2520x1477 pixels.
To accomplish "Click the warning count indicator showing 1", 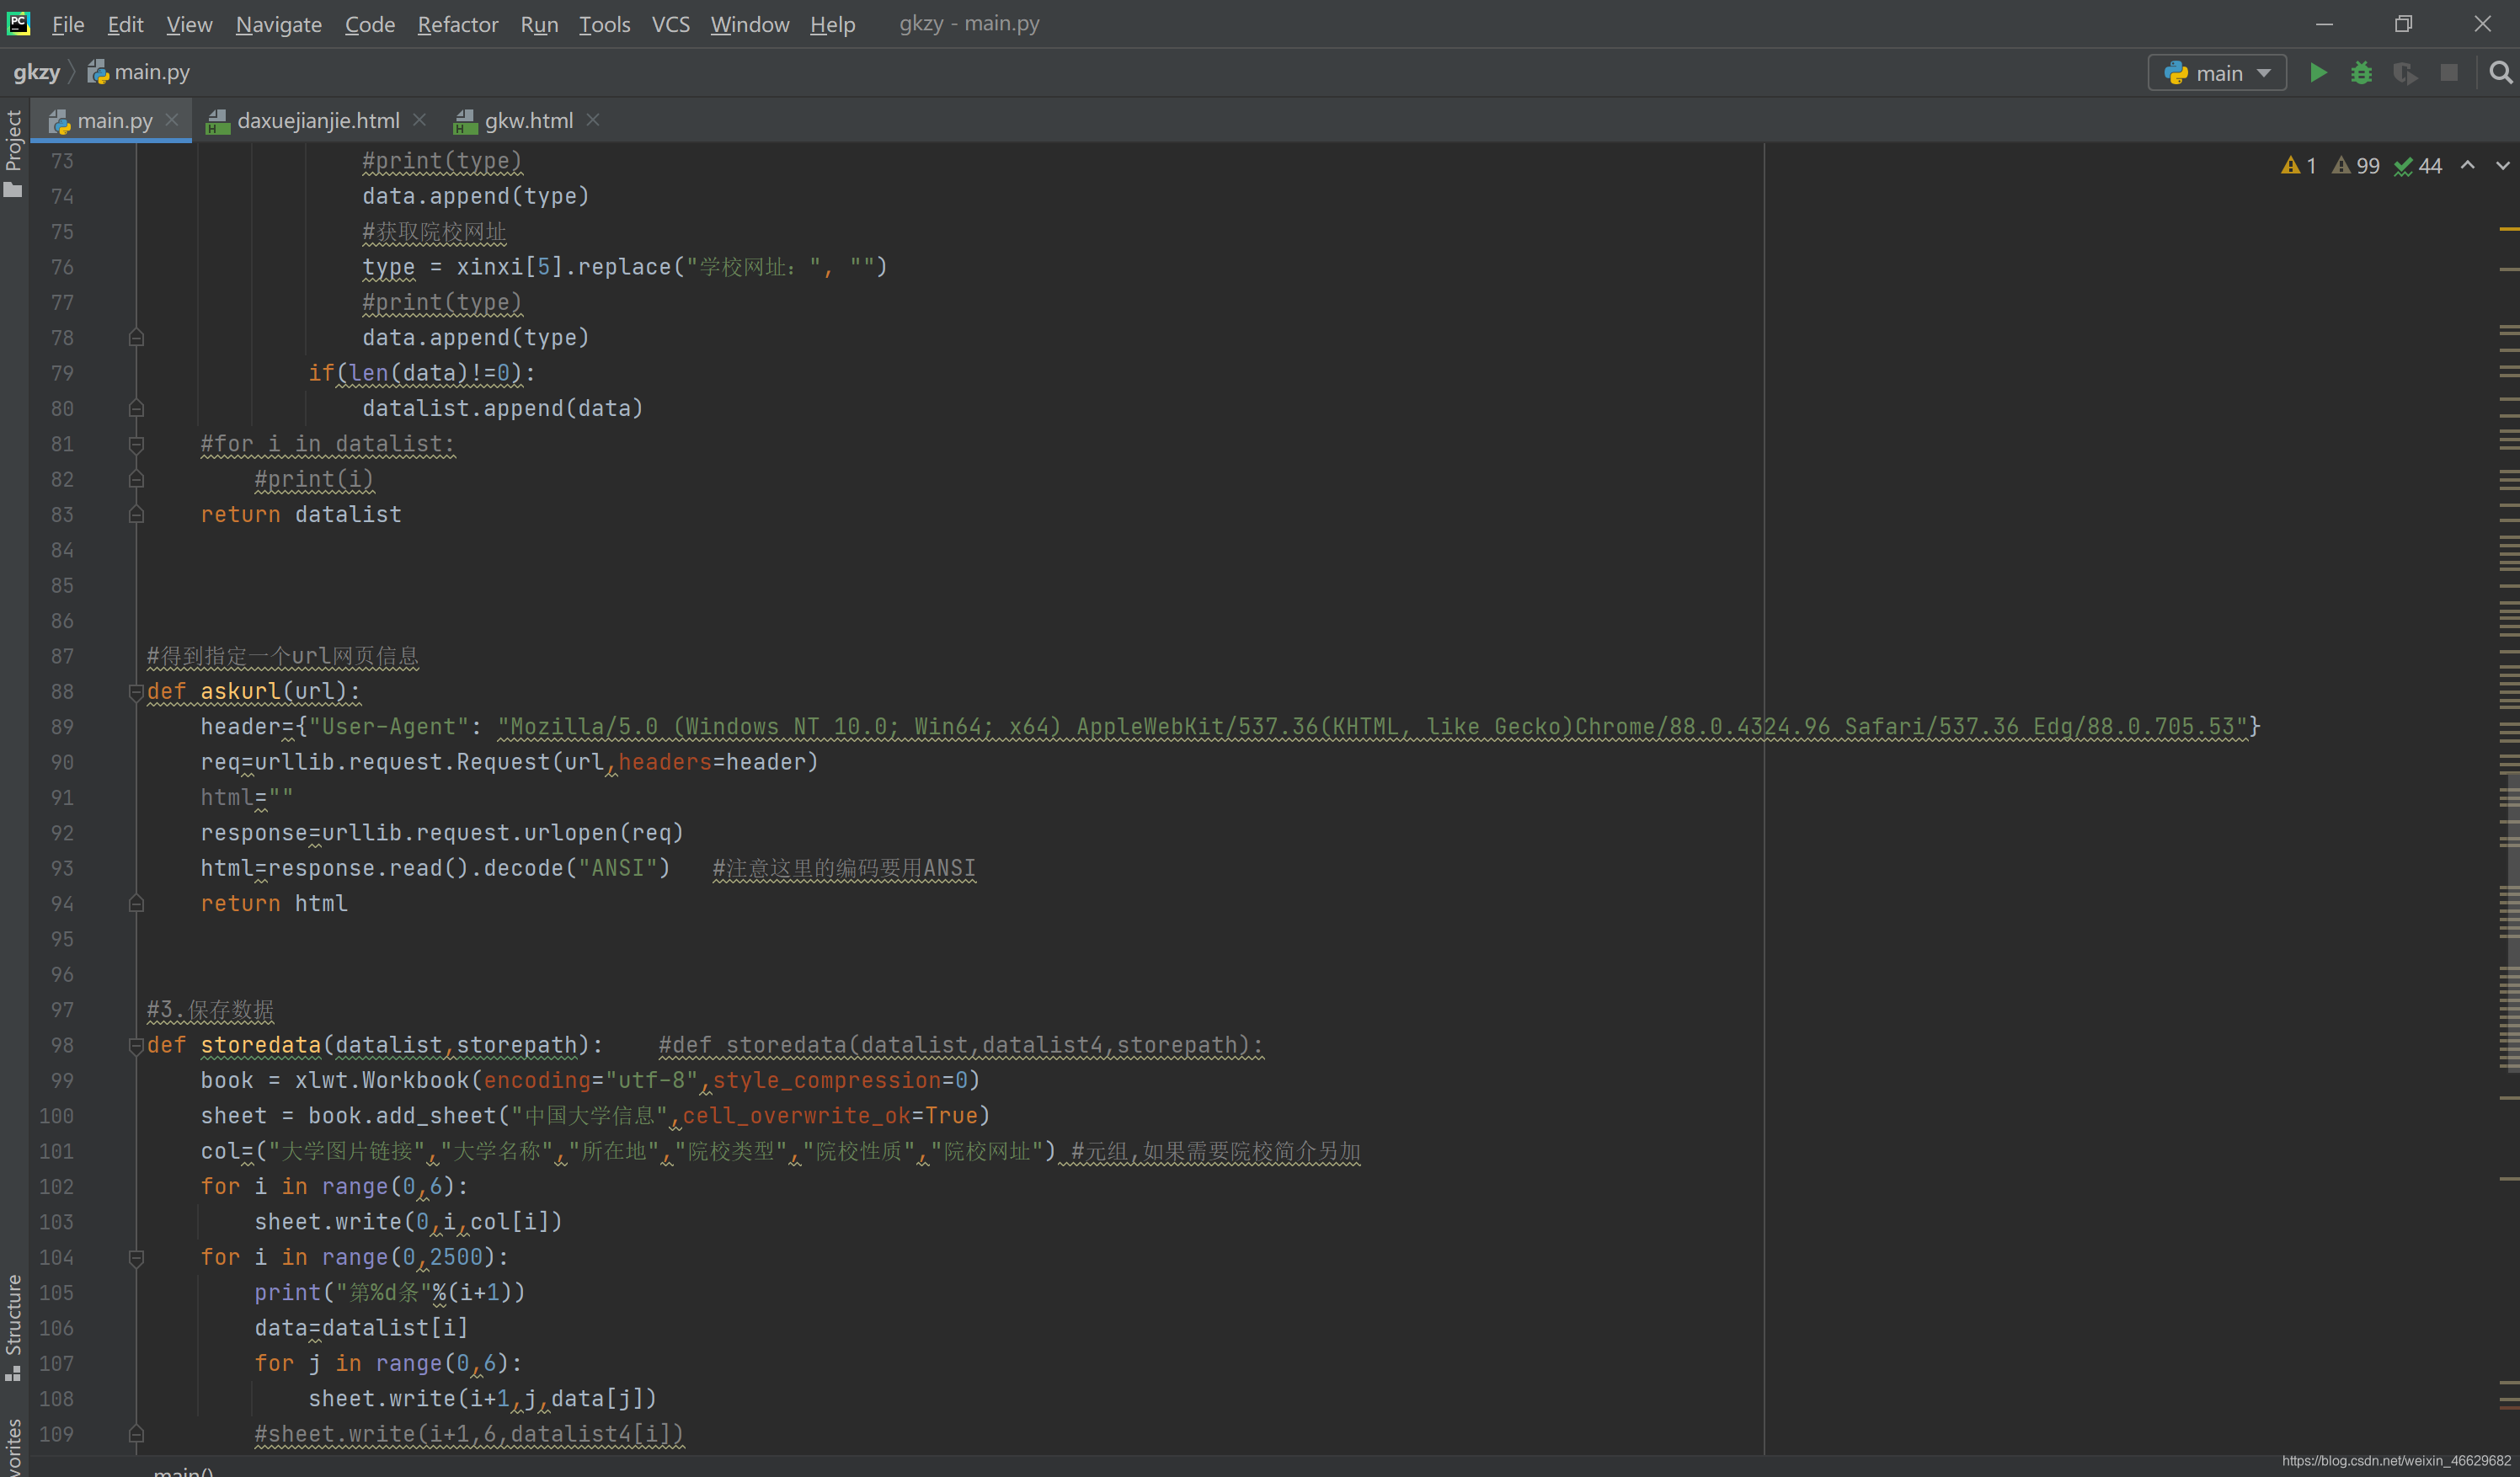I will [2299, 166].
